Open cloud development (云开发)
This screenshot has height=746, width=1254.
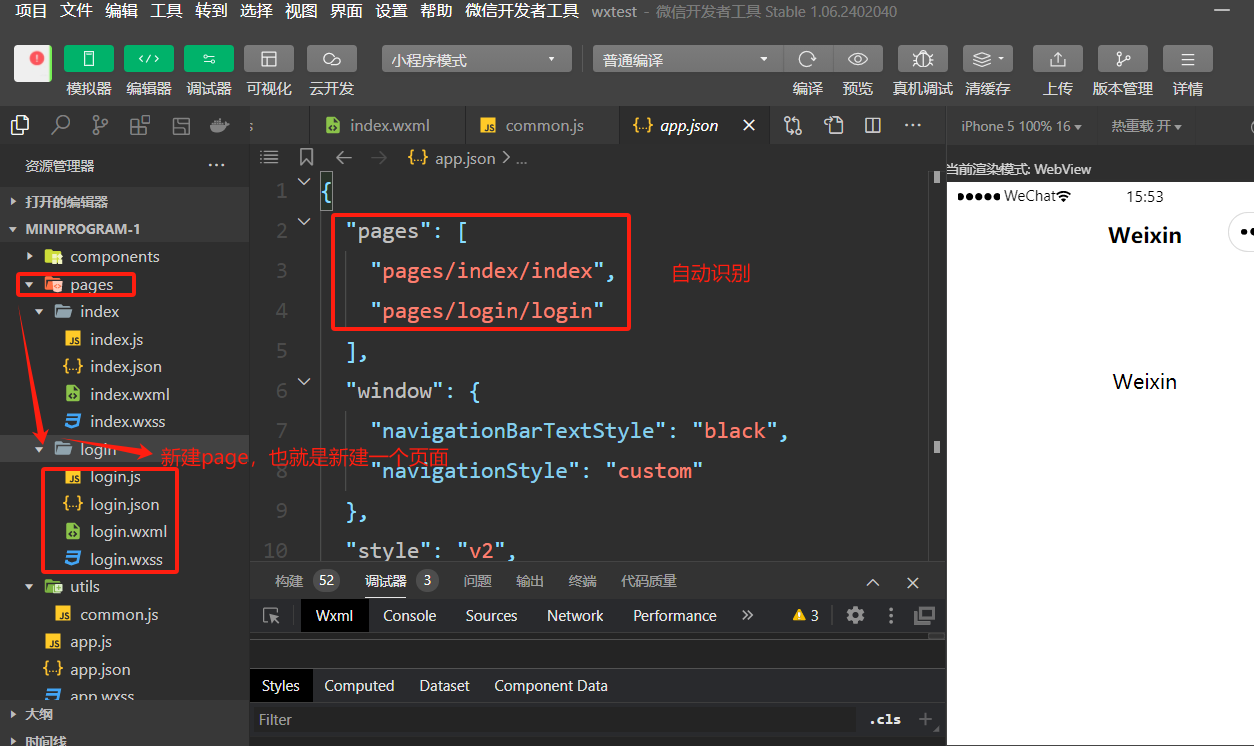pos(332,59)
